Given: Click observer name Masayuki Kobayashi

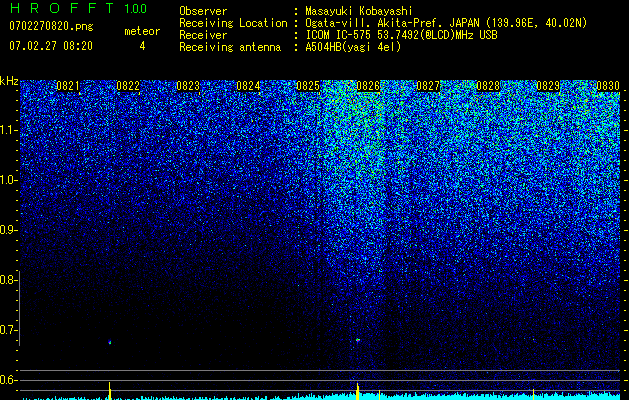Looking at the screenshot, I should (x=359, y=11).
